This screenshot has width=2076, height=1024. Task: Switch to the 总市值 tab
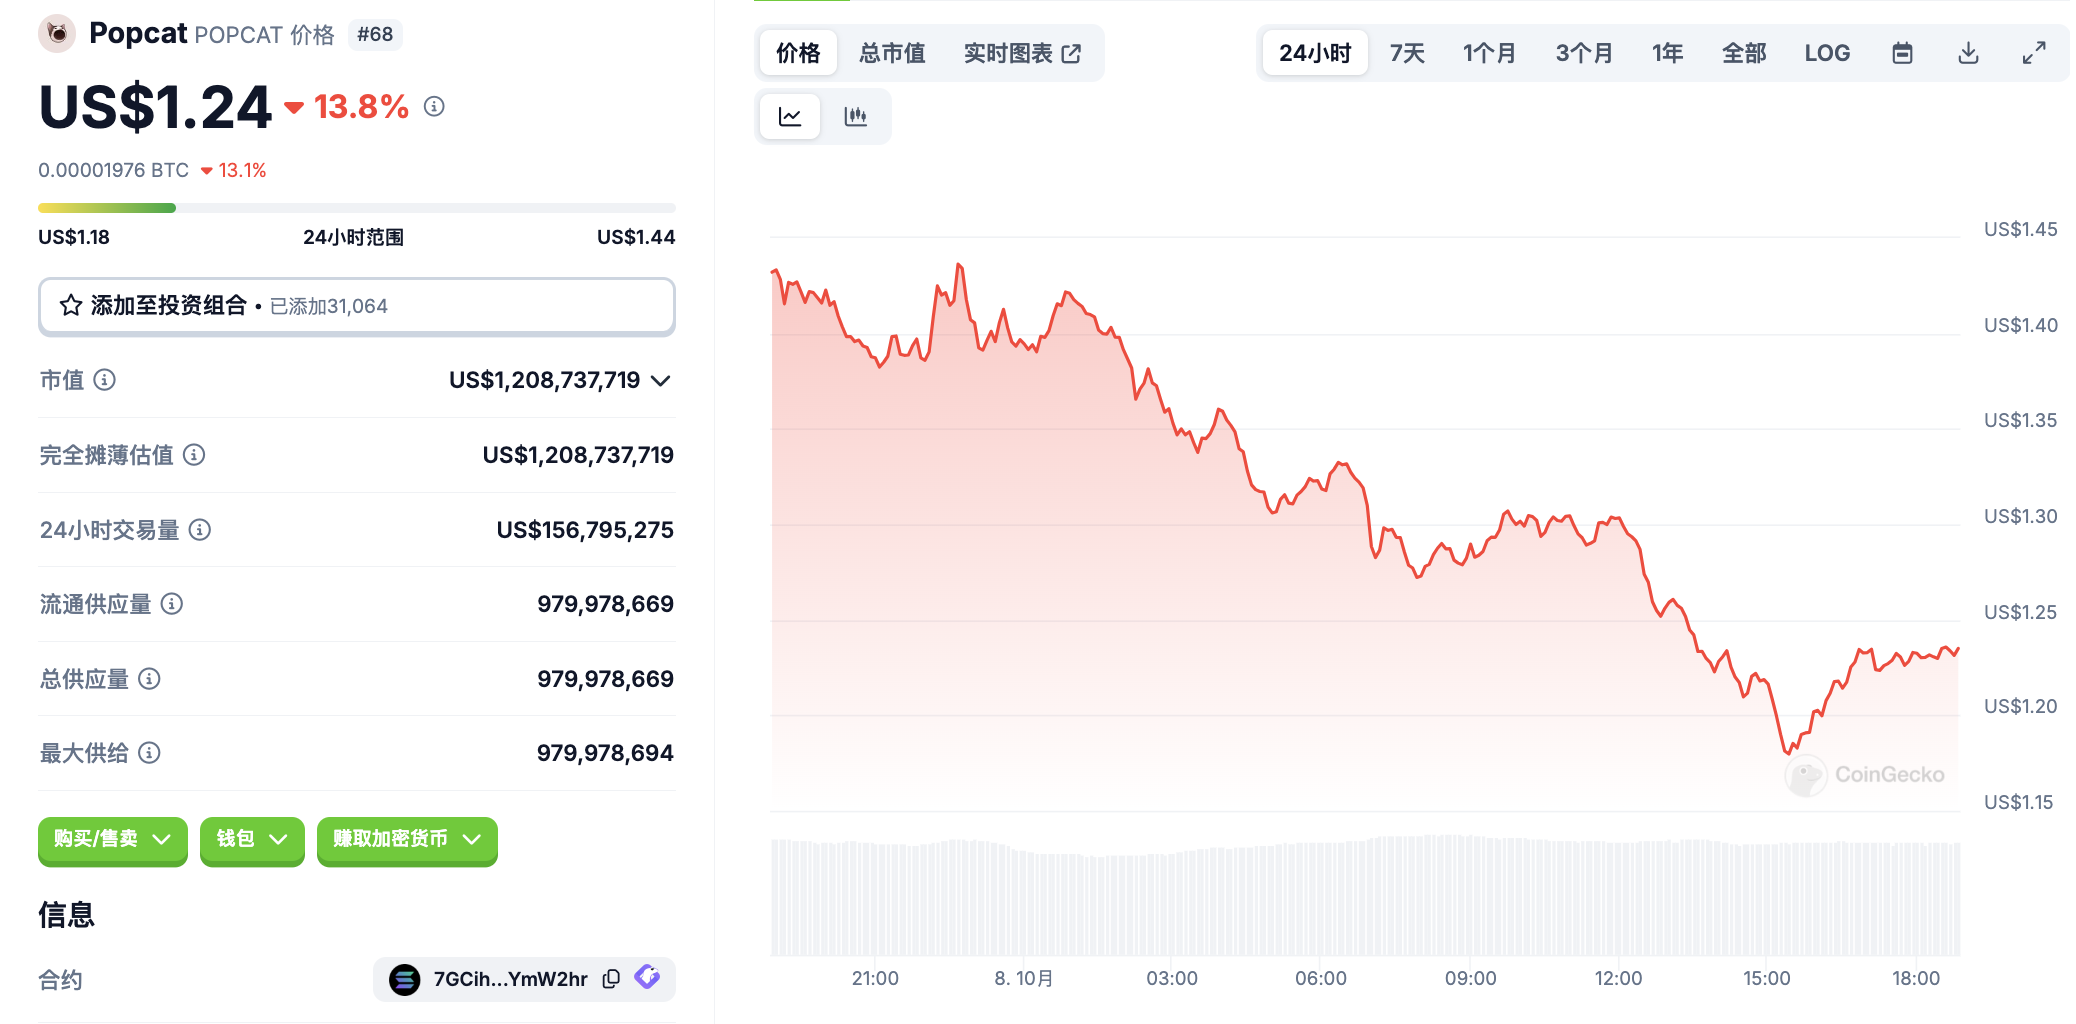click(x=892, y=53)
